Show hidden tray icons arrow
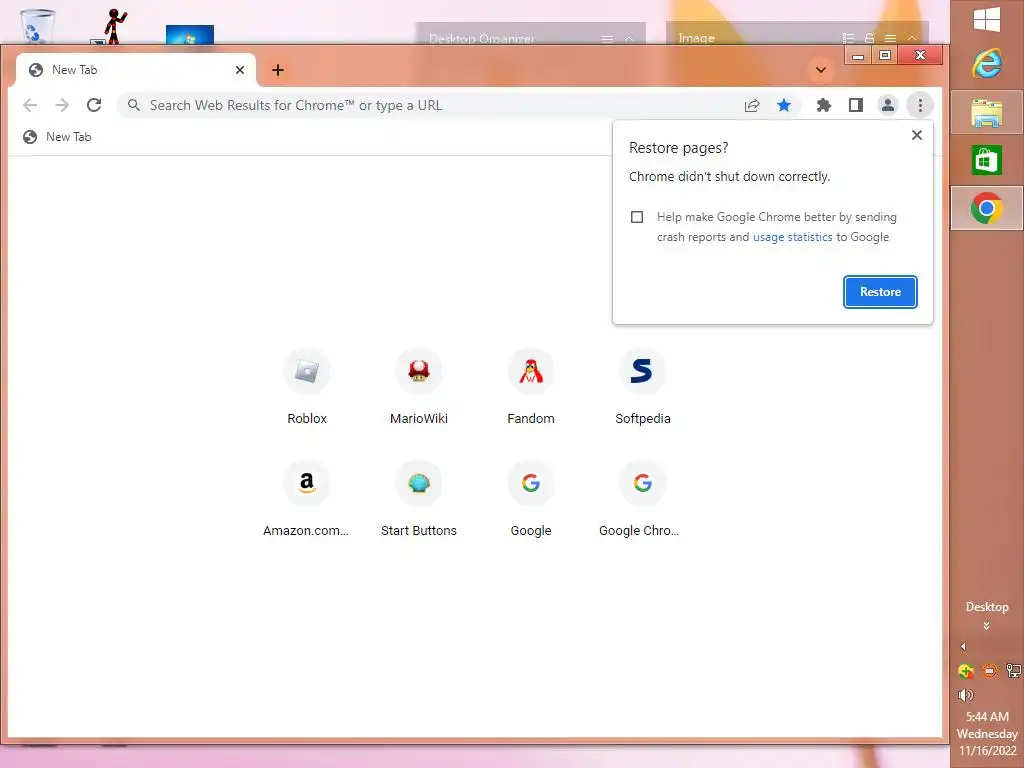 click(x=963, y=647)
